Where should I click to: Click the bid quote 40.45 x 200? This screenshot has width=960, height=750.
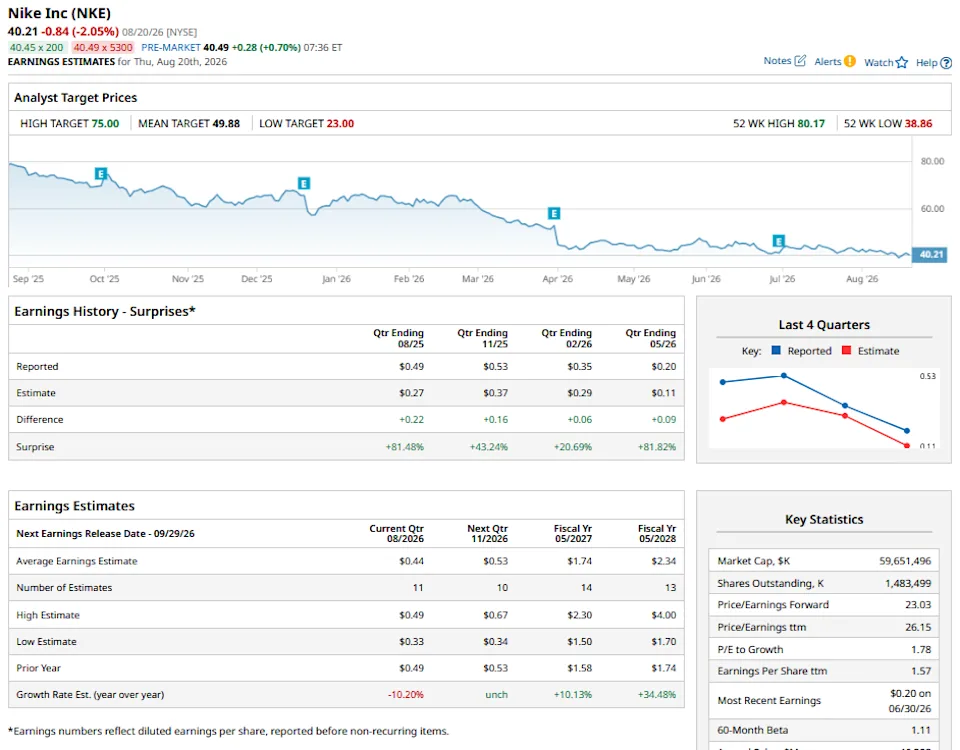tap(36, 47)
